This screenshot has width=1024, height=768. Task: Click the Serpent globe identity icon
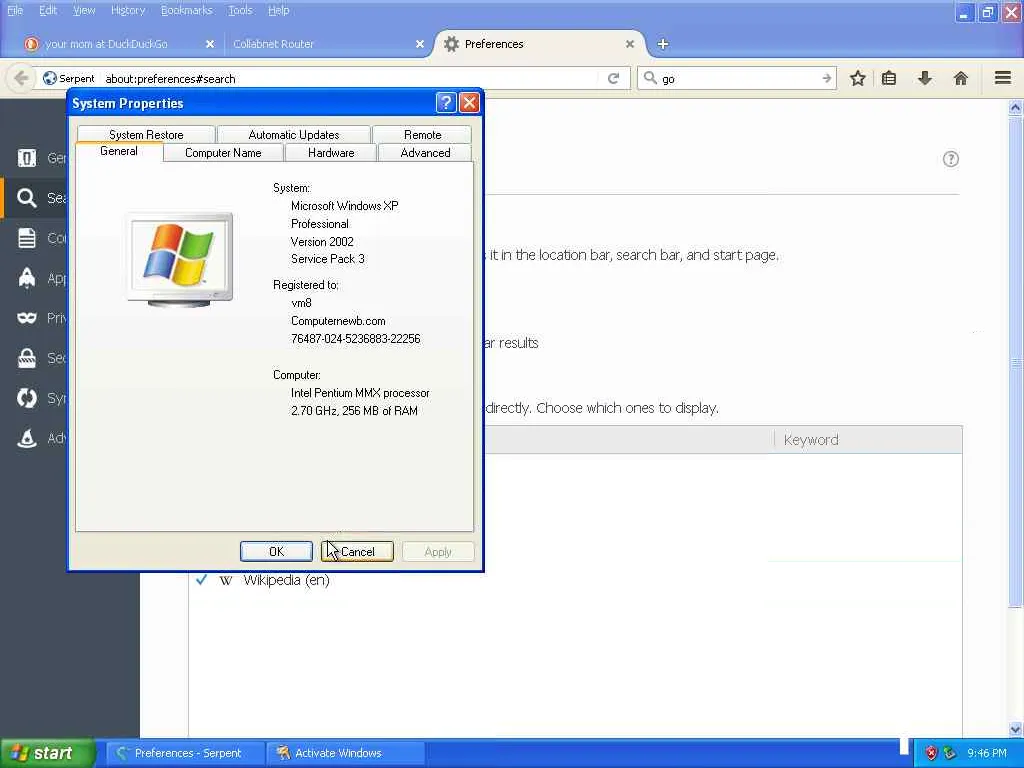tap(50, 78)
